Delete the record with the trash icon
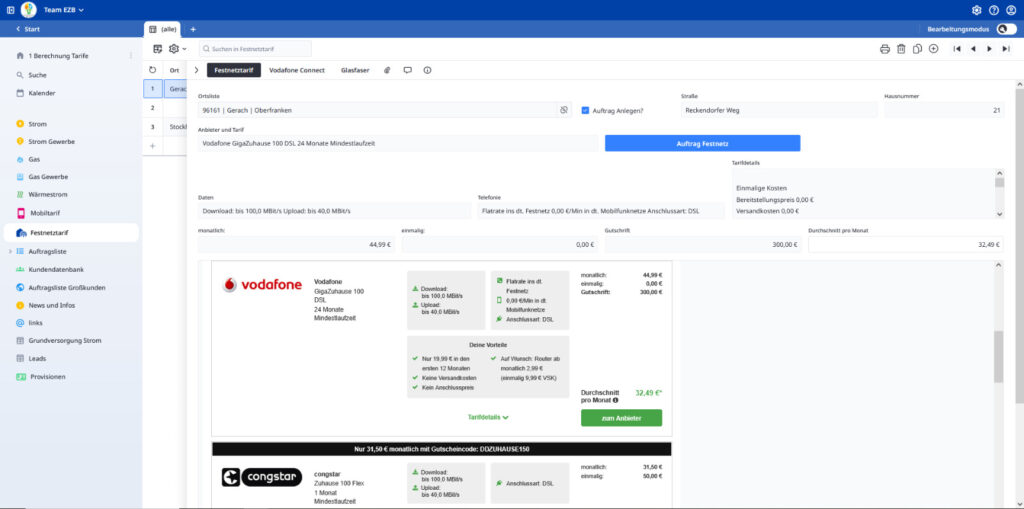 [901, 49]
